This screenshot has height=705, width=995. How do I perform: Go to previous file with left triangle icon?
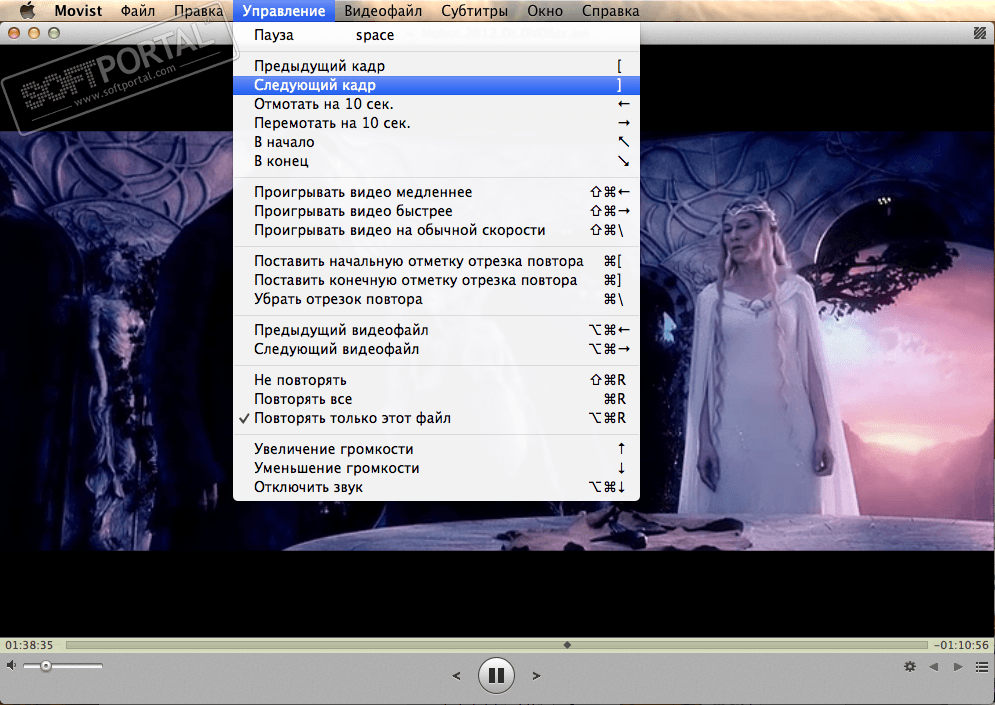click(933, 666)
